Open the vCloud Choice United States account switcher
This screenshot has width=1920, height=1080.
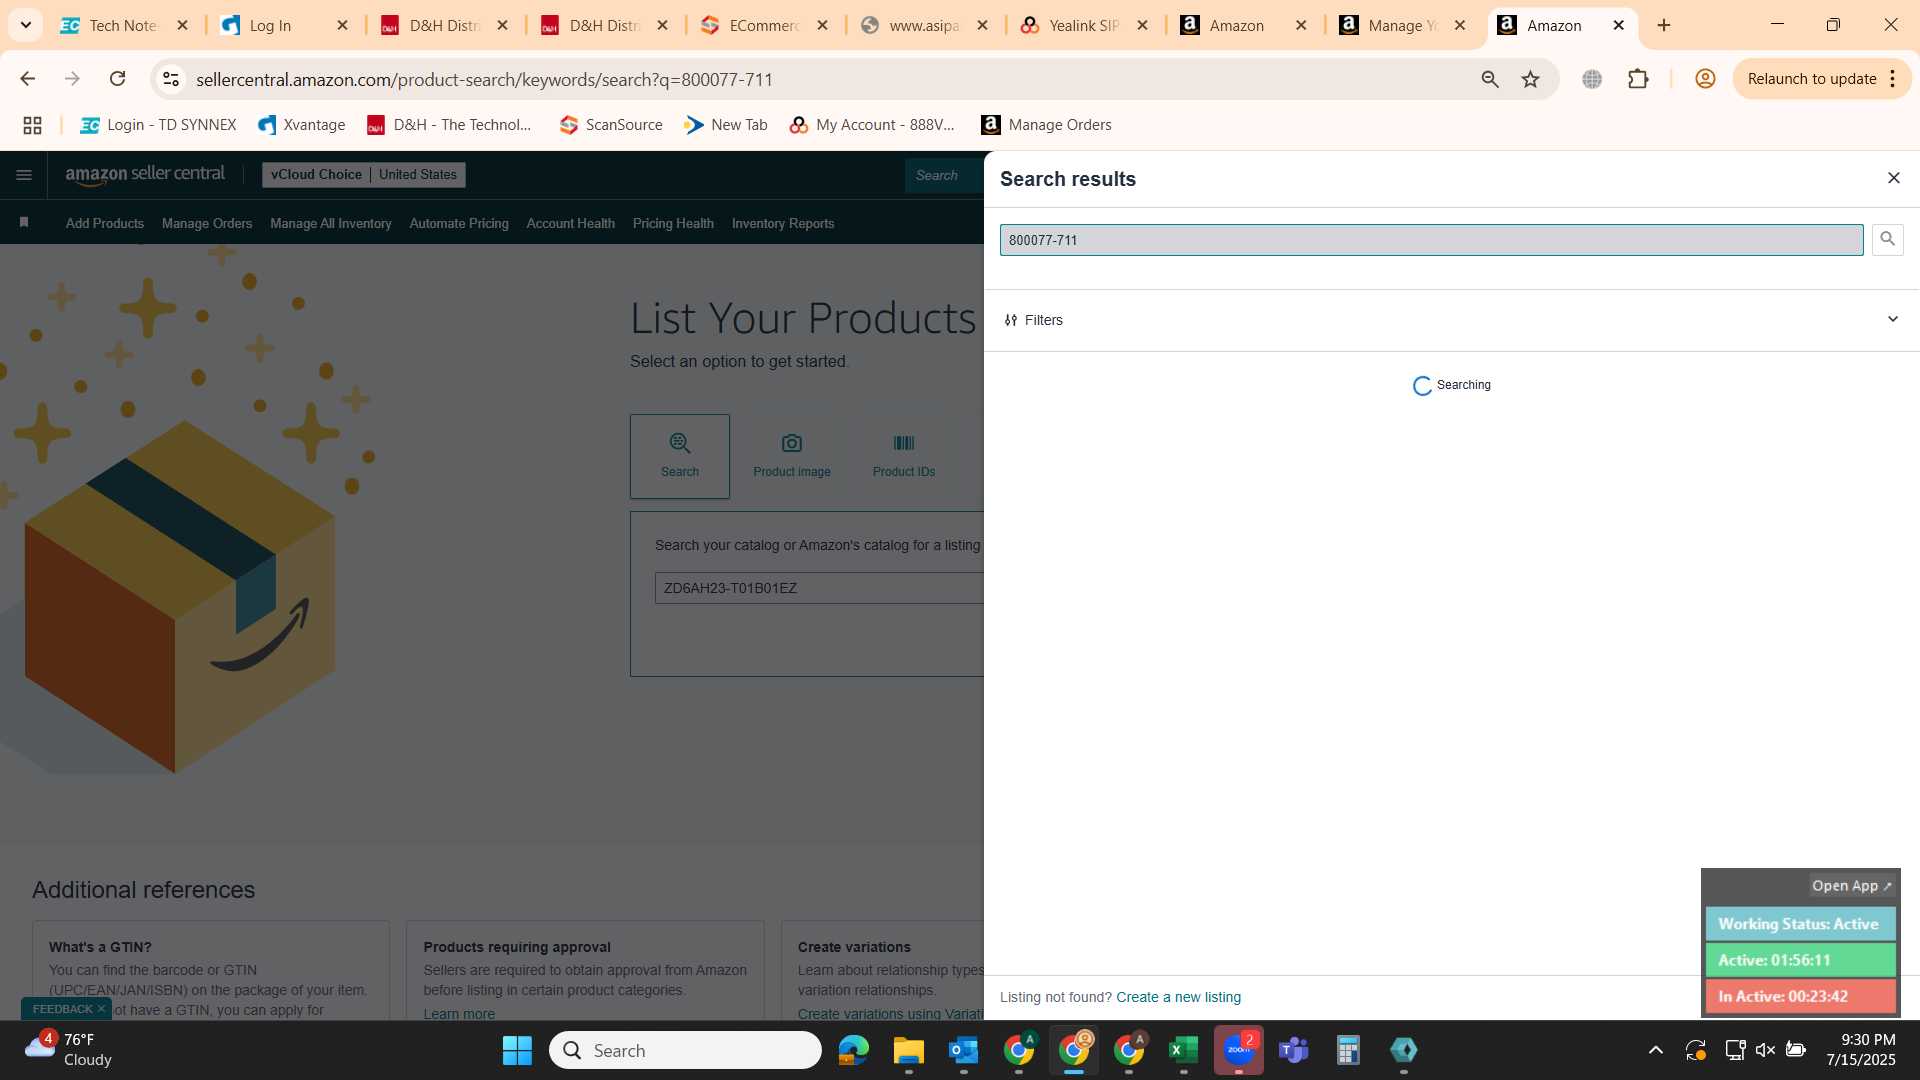click(x=364, y=174)
